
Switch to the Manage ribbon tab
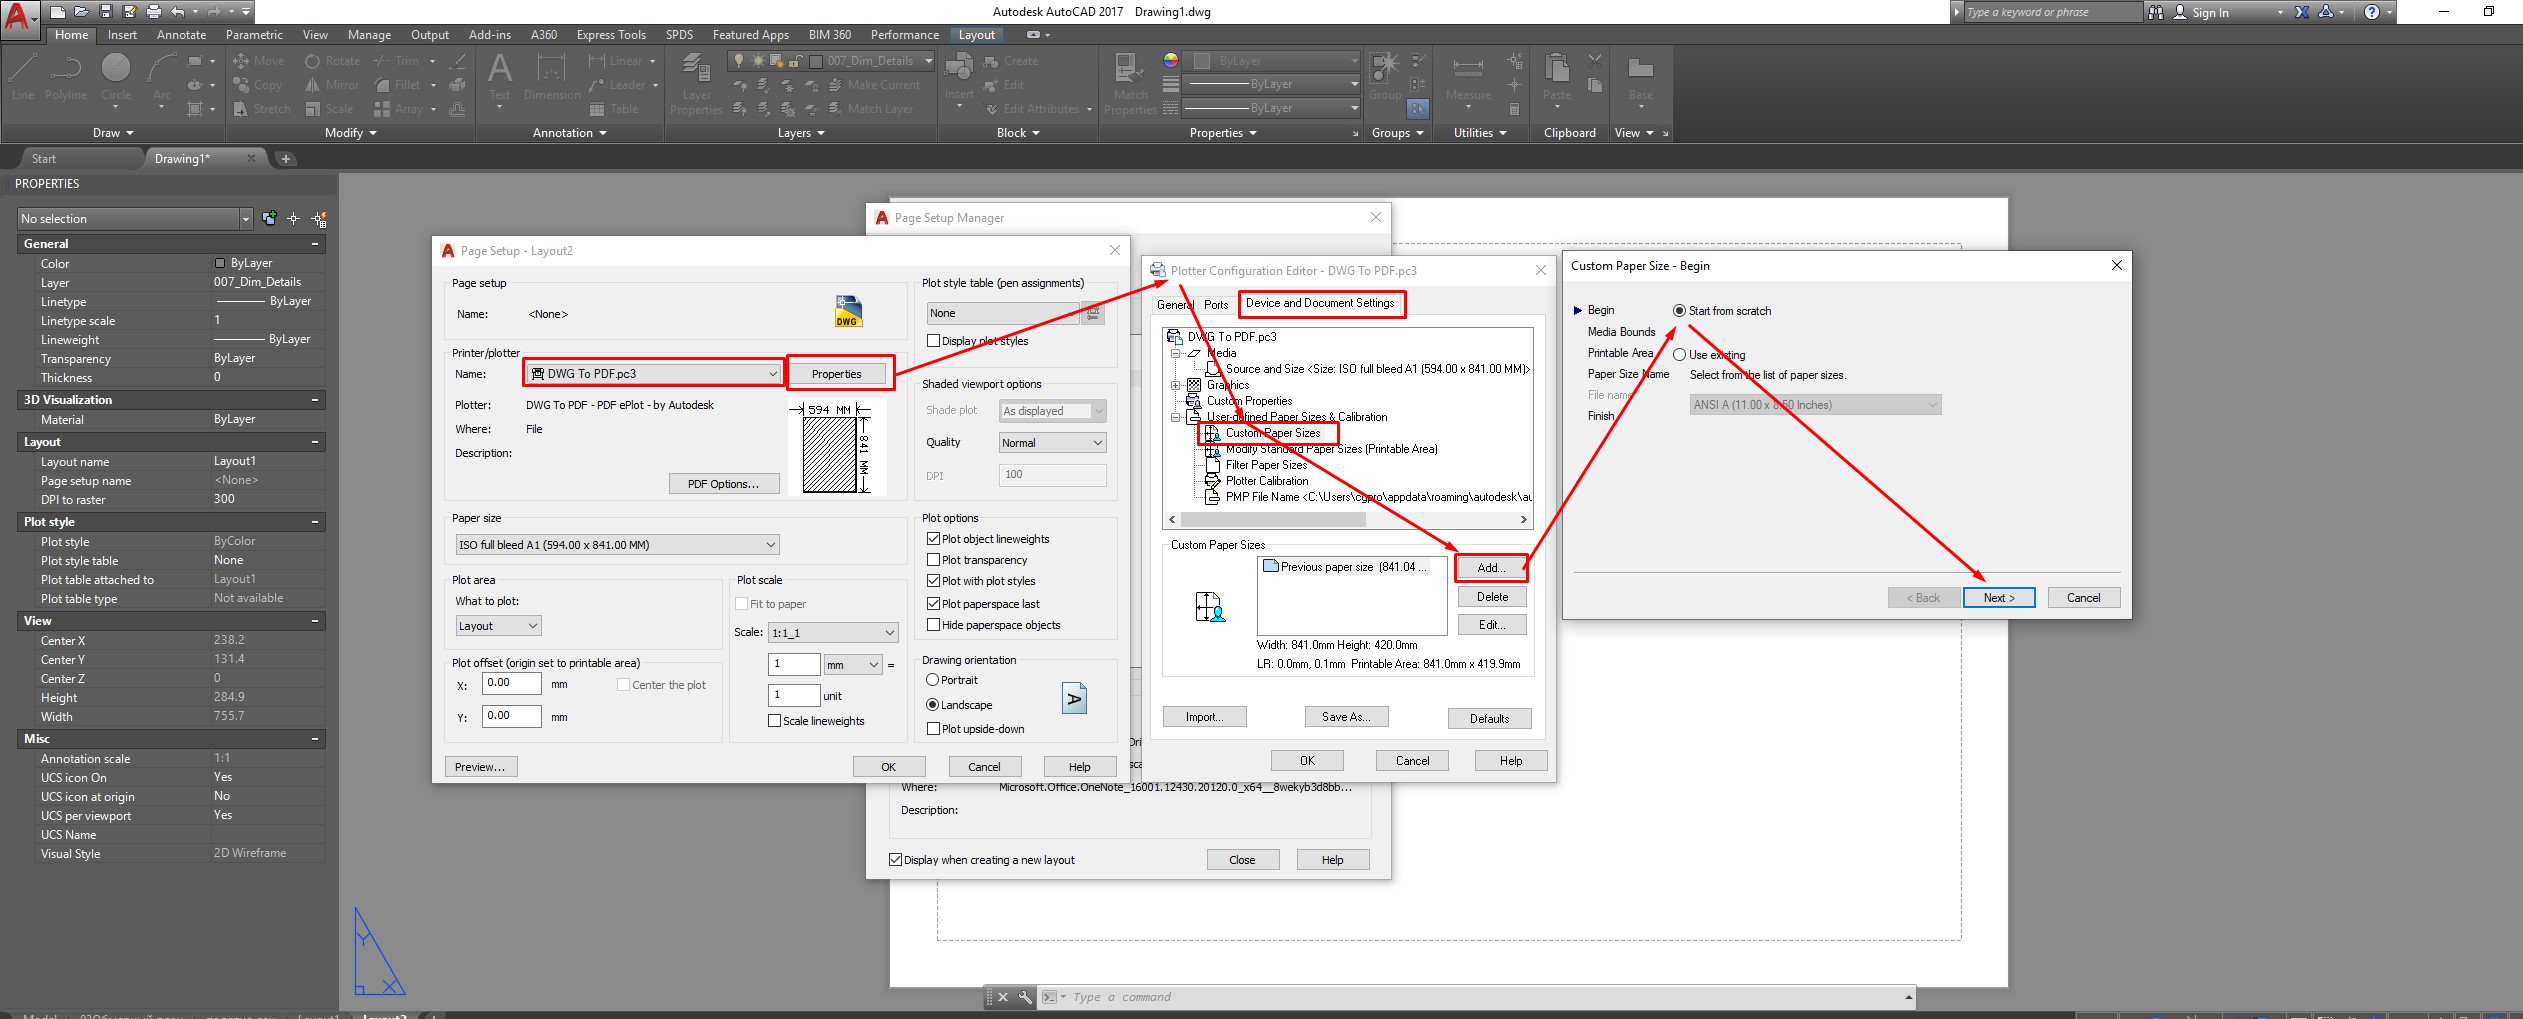[369, 35]
